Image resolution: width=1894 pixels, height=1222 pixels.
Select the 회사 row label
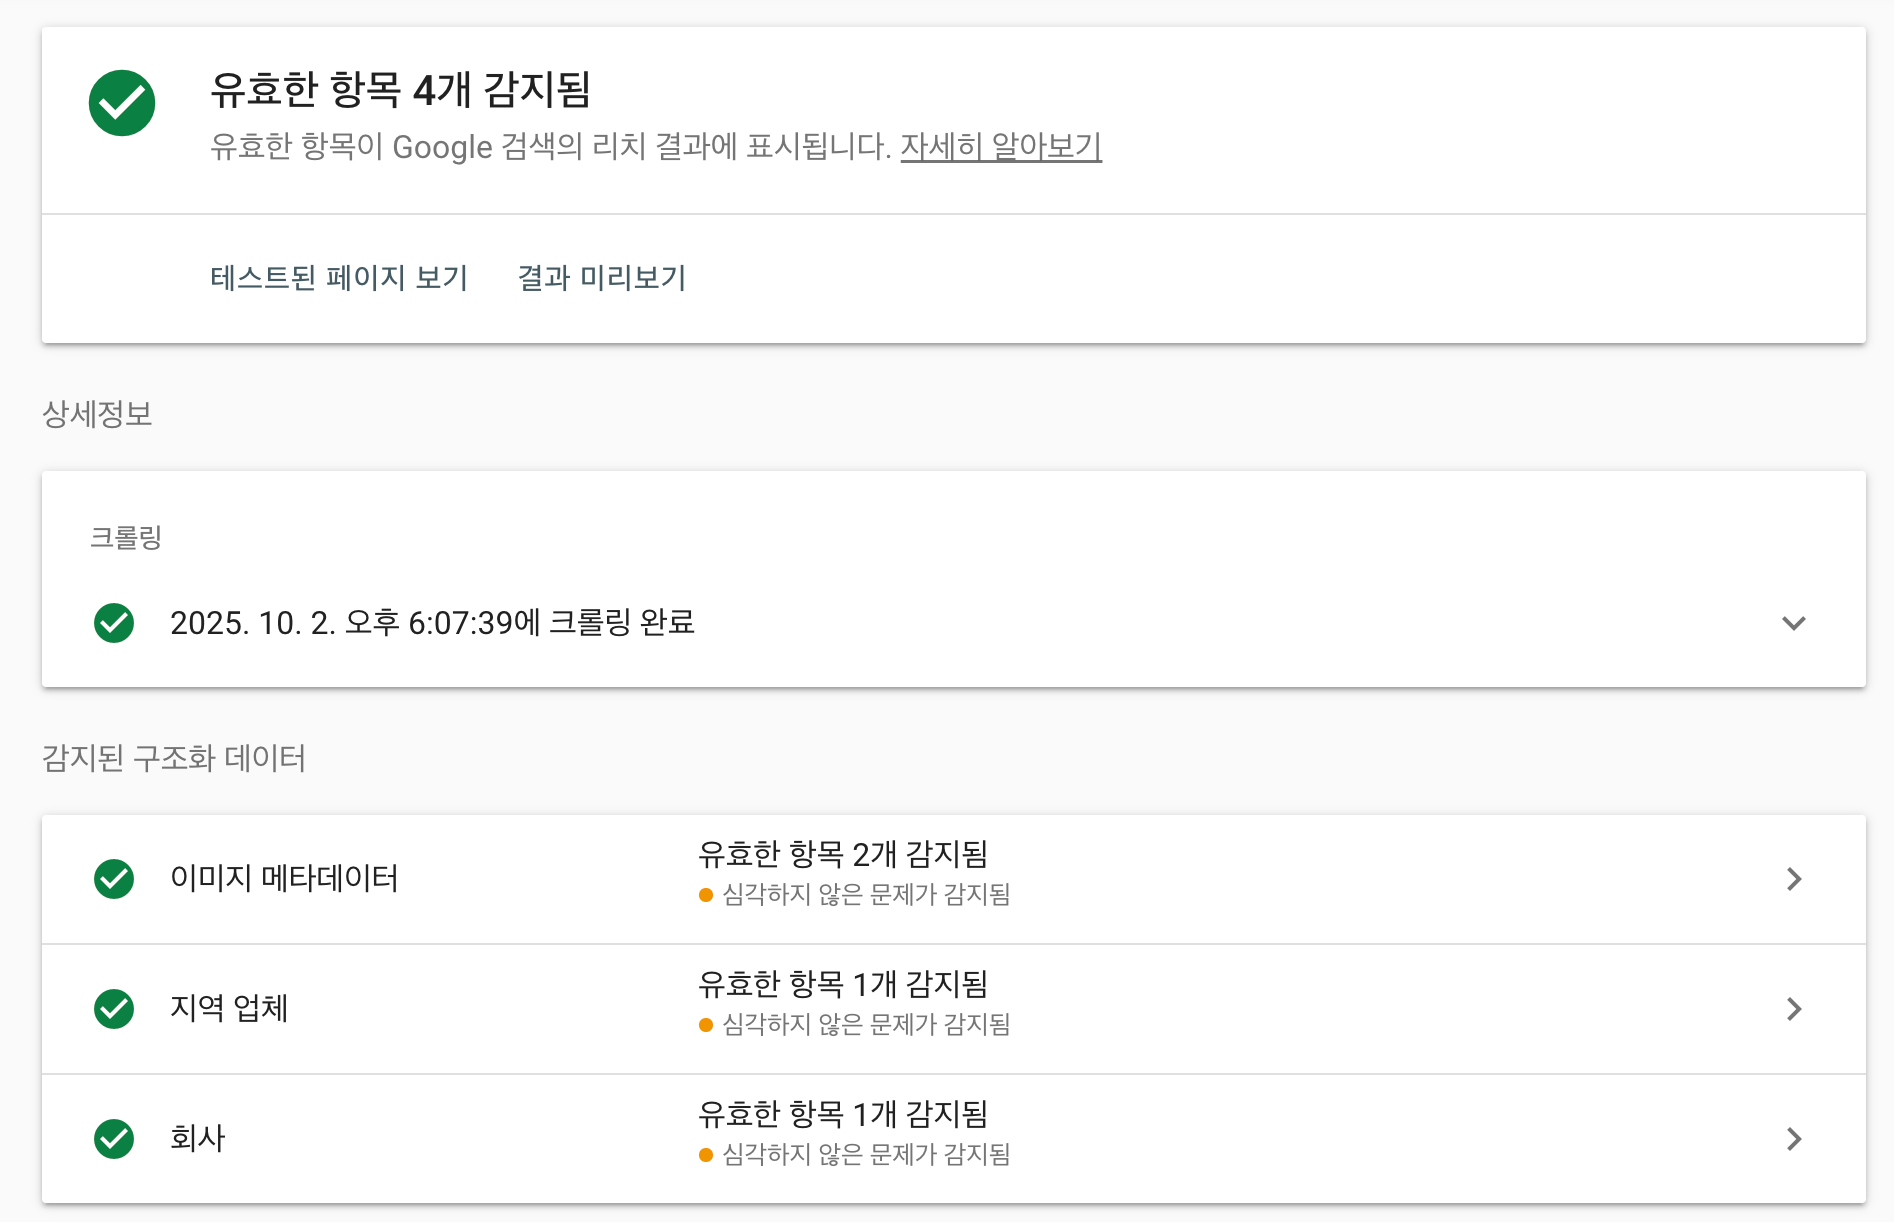[198, 1139]
